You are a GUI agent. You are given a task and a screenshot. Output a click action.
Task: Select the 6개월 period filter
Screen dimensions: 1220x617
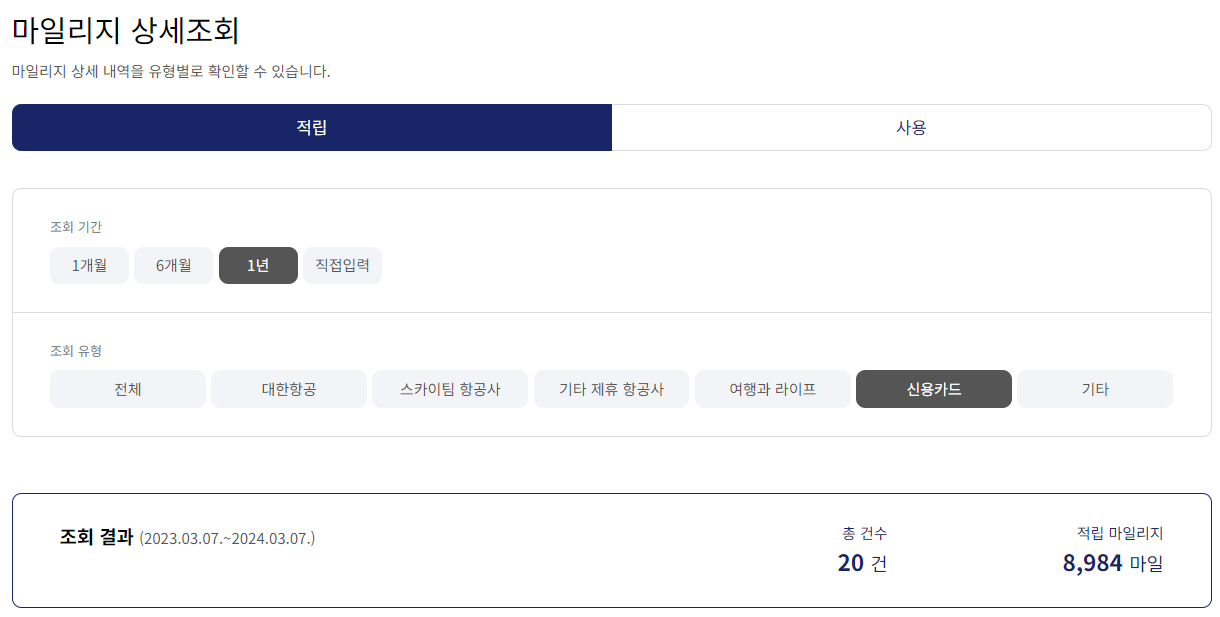[172, 265]
